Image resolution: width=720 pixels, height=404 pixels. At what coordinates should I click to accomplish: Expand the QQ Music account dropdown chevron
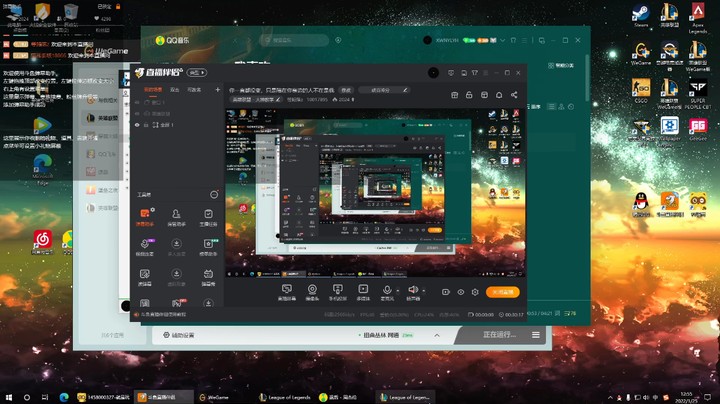pos(503,40)
